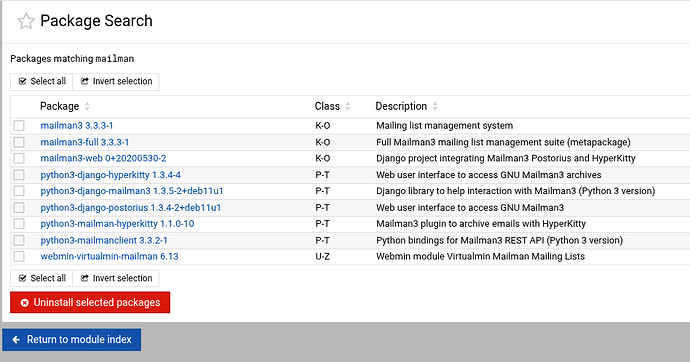This screenshot has width=690, height=362.
Task: Open python3-mailman-hyperkitty 1.1.0-10 package details
Action: point(117,224)
